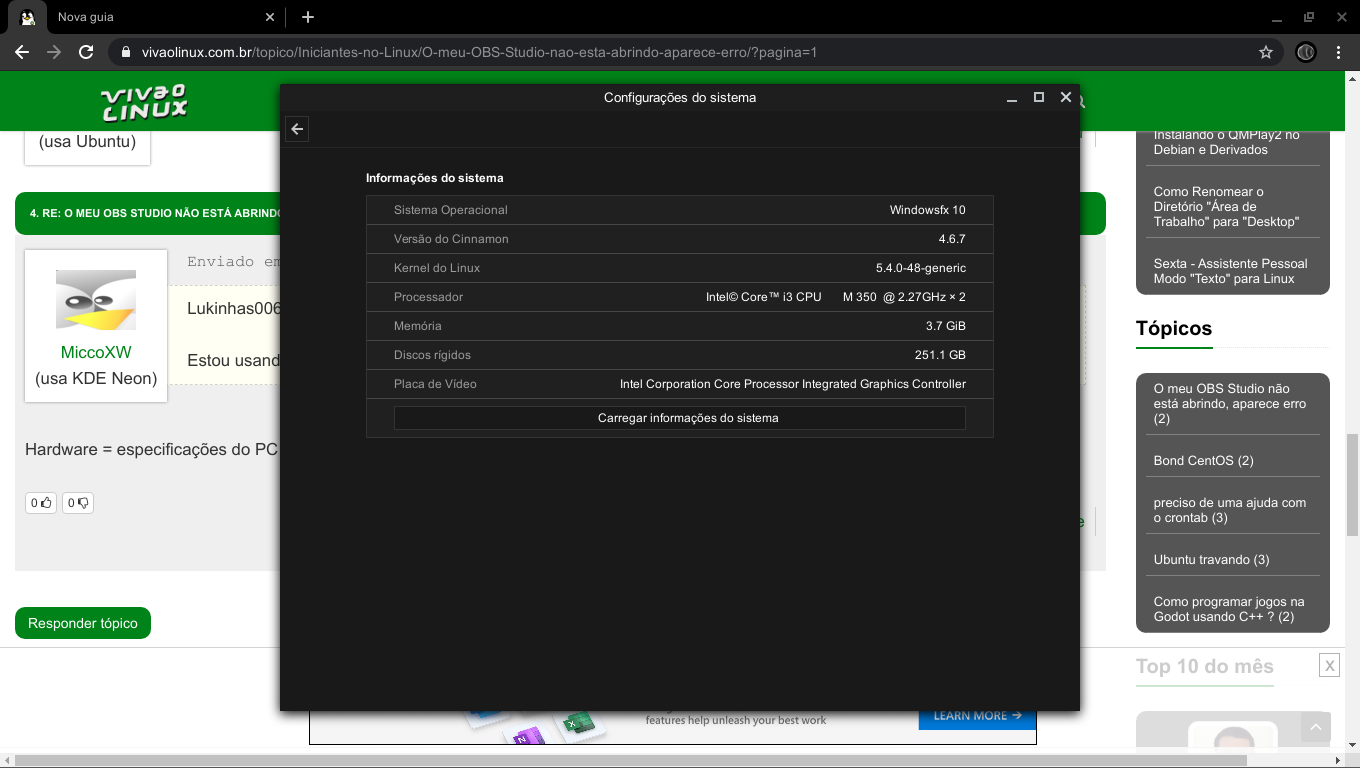The image size is (1360, 768).
Task: Click scroll-to-top arrow button
Action: point(1316,728)
